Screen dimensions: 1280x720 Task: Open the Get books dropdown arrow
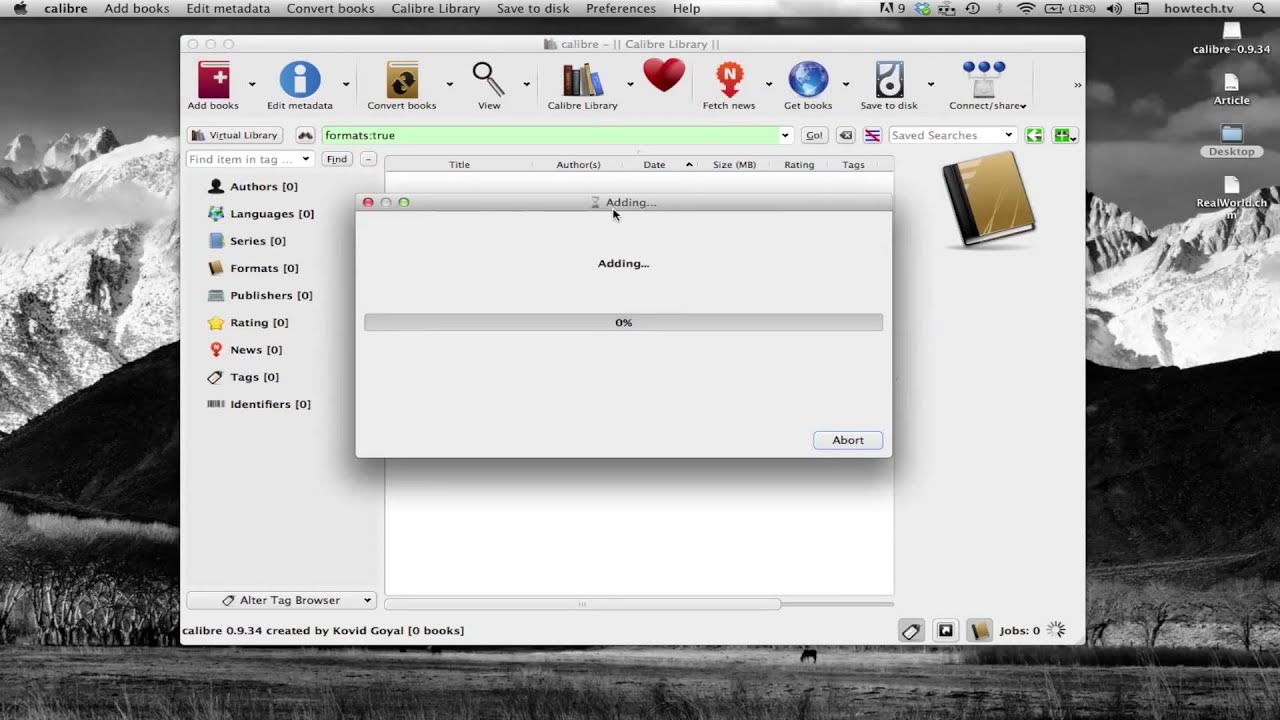[x=845, y=84]
